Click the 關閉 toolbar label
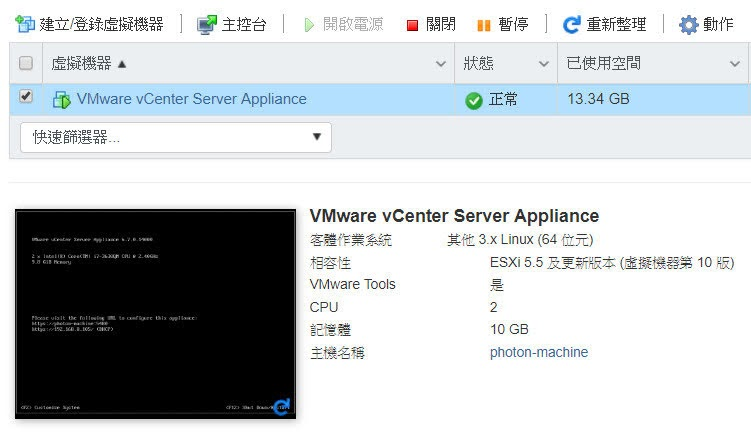751x440 pixels. tap(441, 24)
